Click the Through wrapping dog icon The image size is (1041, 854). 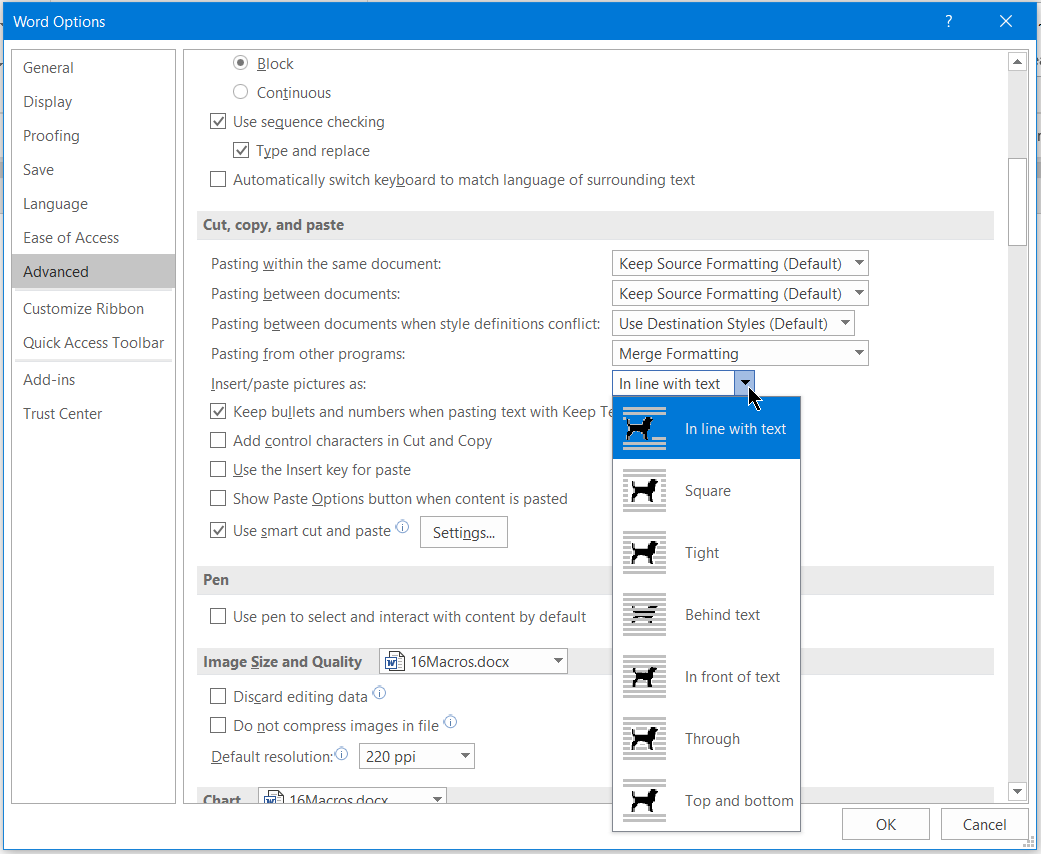[x=644, y=738]
